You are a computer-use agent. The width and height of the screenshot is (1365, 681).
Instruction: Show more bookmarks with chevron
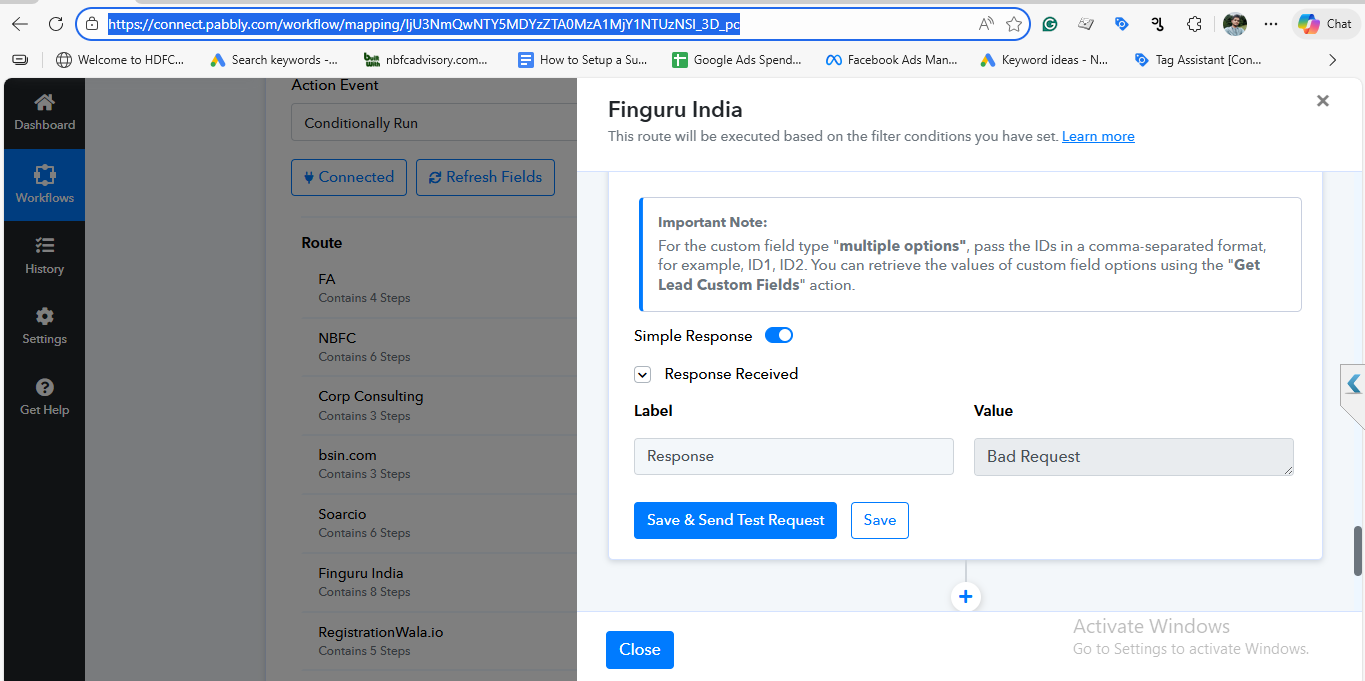click(1332, 60)
